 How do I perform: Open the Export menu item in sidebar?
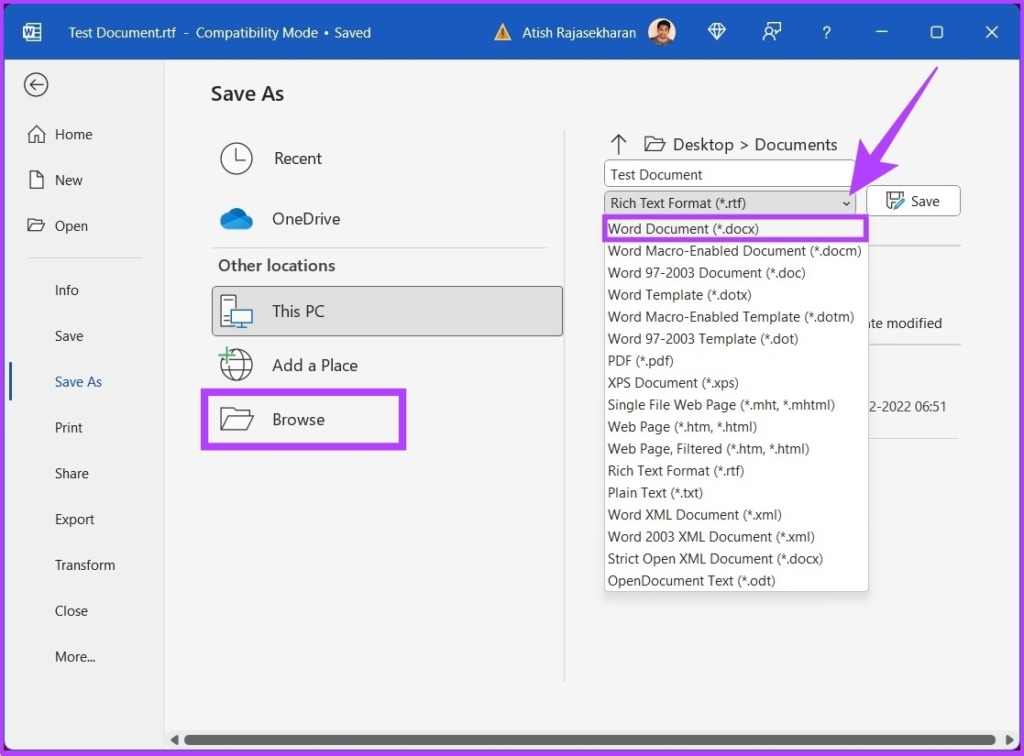75,519
